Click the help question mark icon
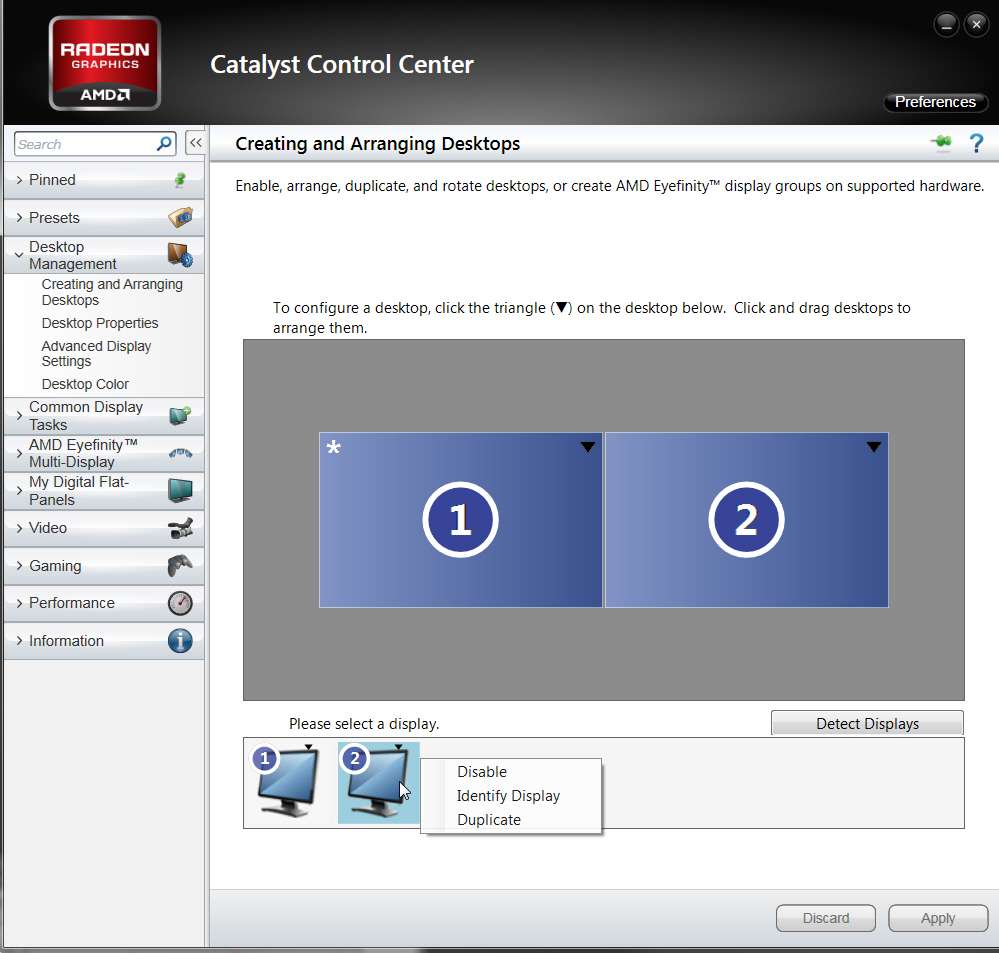The image size is (999, 953). coord(976,143)
